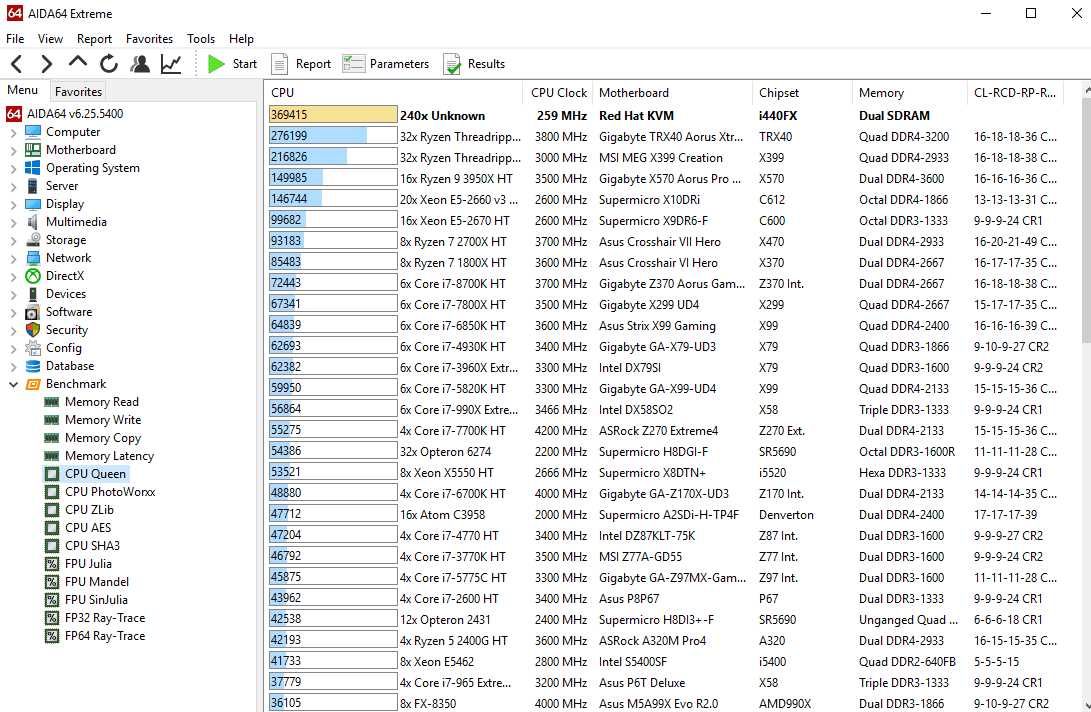Select the Benchmark folder icon
This screenshot has width=1091, height=712.
tap(33, 384)
